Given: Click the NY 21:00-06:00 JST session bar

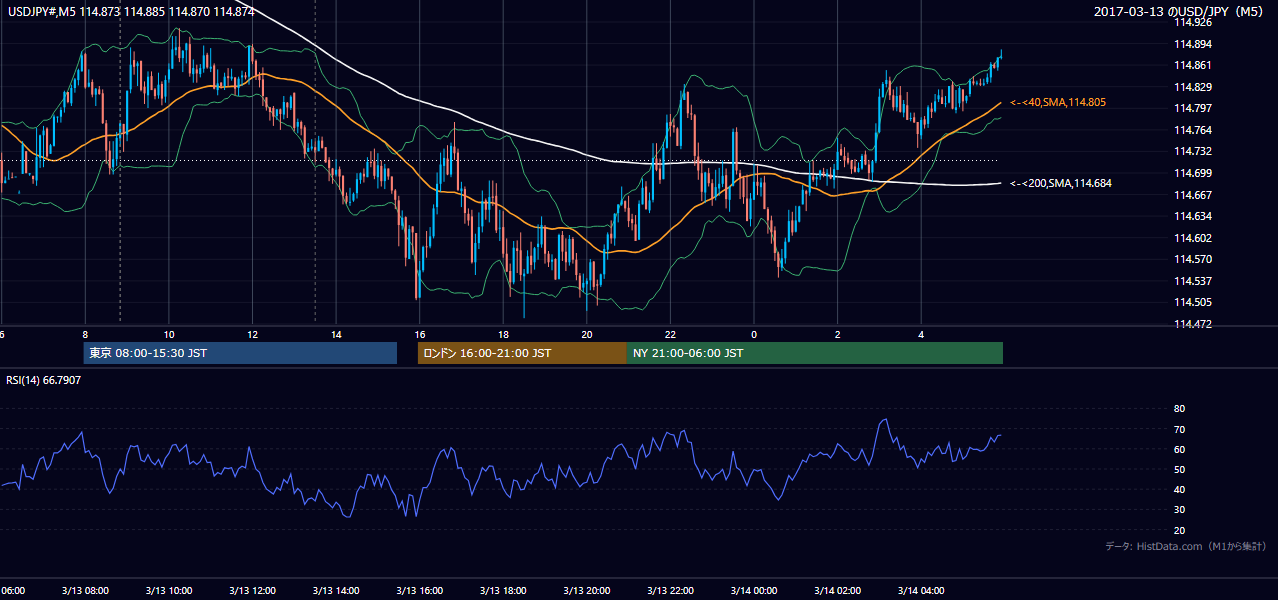Looking at the screenshot, I should [815, 353].
